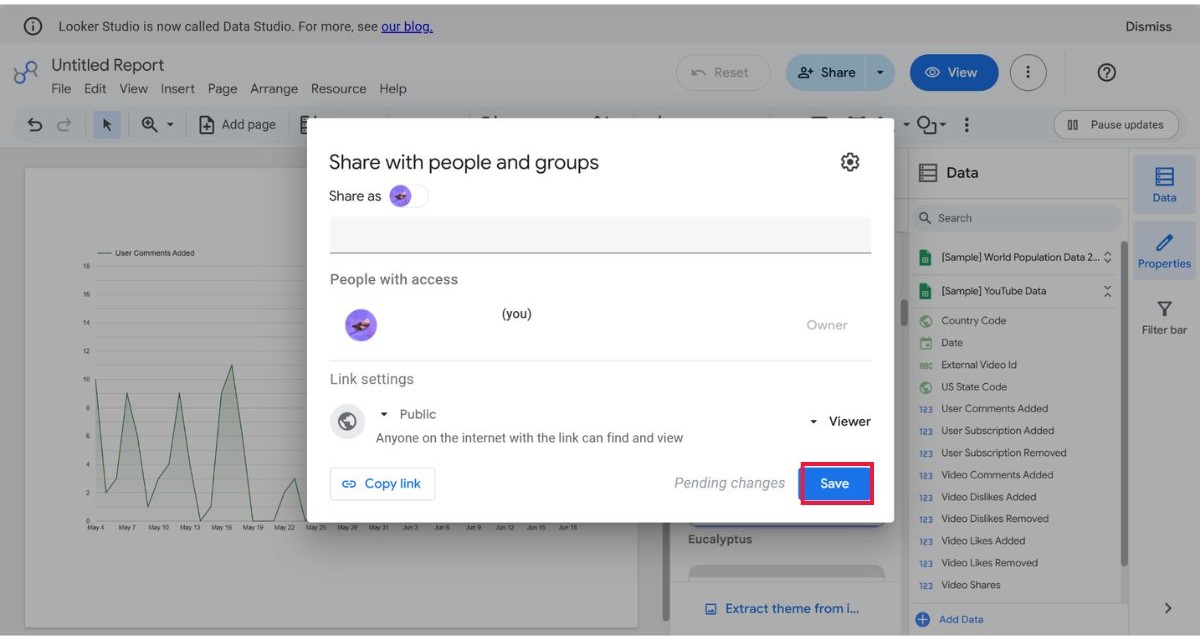Click the zoom magnifier tool
This screenshot has width=1200, height=642.
point(149,125)
